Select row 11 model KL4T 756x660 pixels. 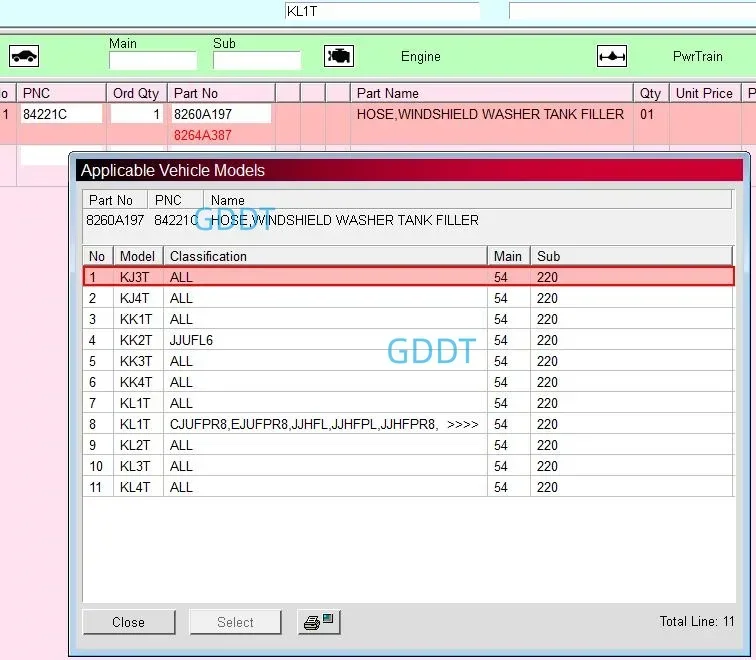pos(408,486)
